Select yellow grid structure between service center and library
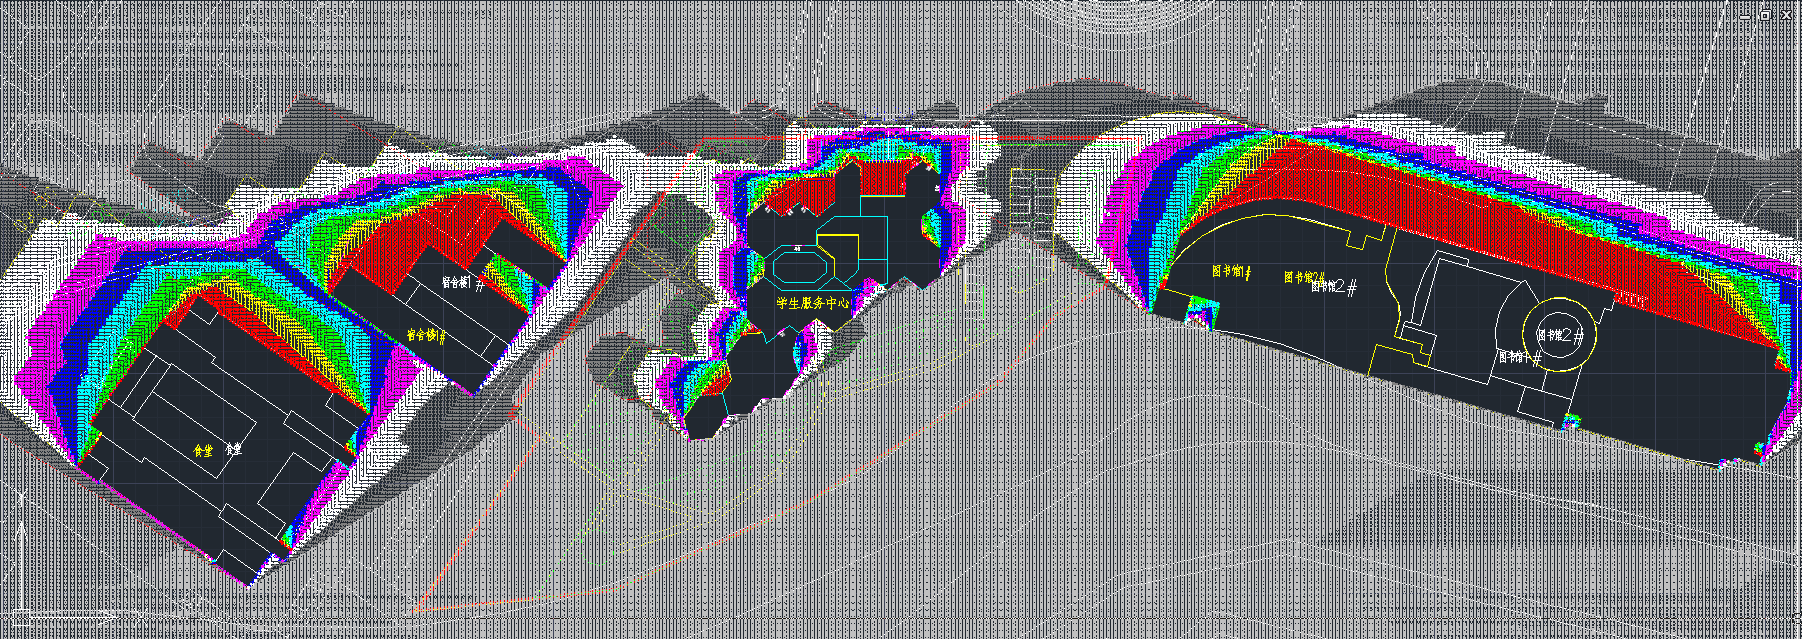 [1032, 200]
